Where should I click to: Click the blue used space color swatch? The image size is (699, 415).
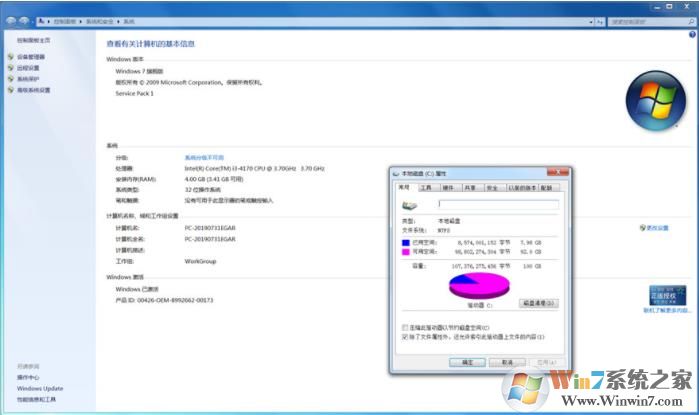point(406,242)
